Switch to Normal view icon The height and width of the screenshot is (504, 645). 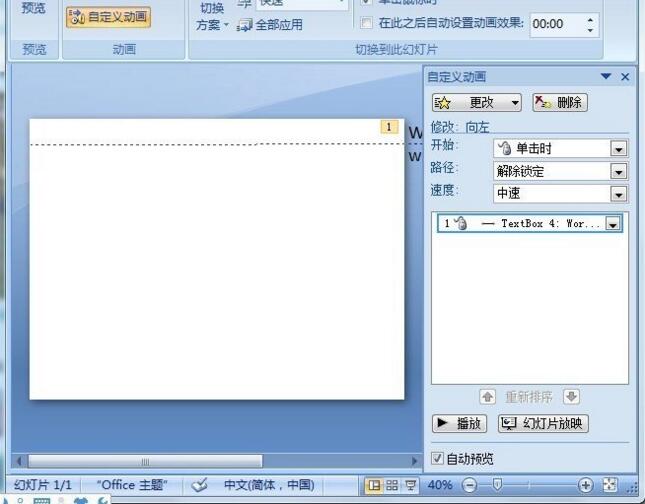point(374,485)
